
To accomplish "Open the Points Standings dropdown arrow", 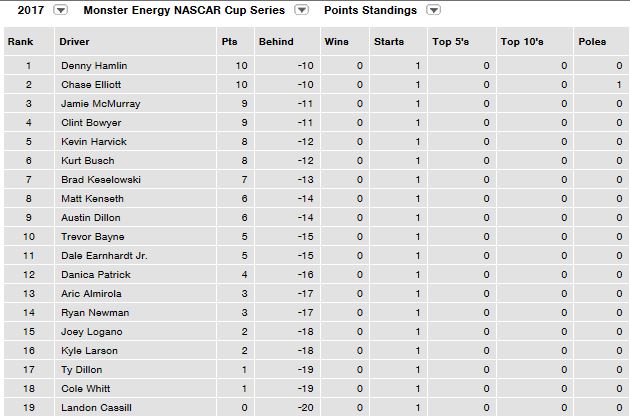I will click(433, 10).
